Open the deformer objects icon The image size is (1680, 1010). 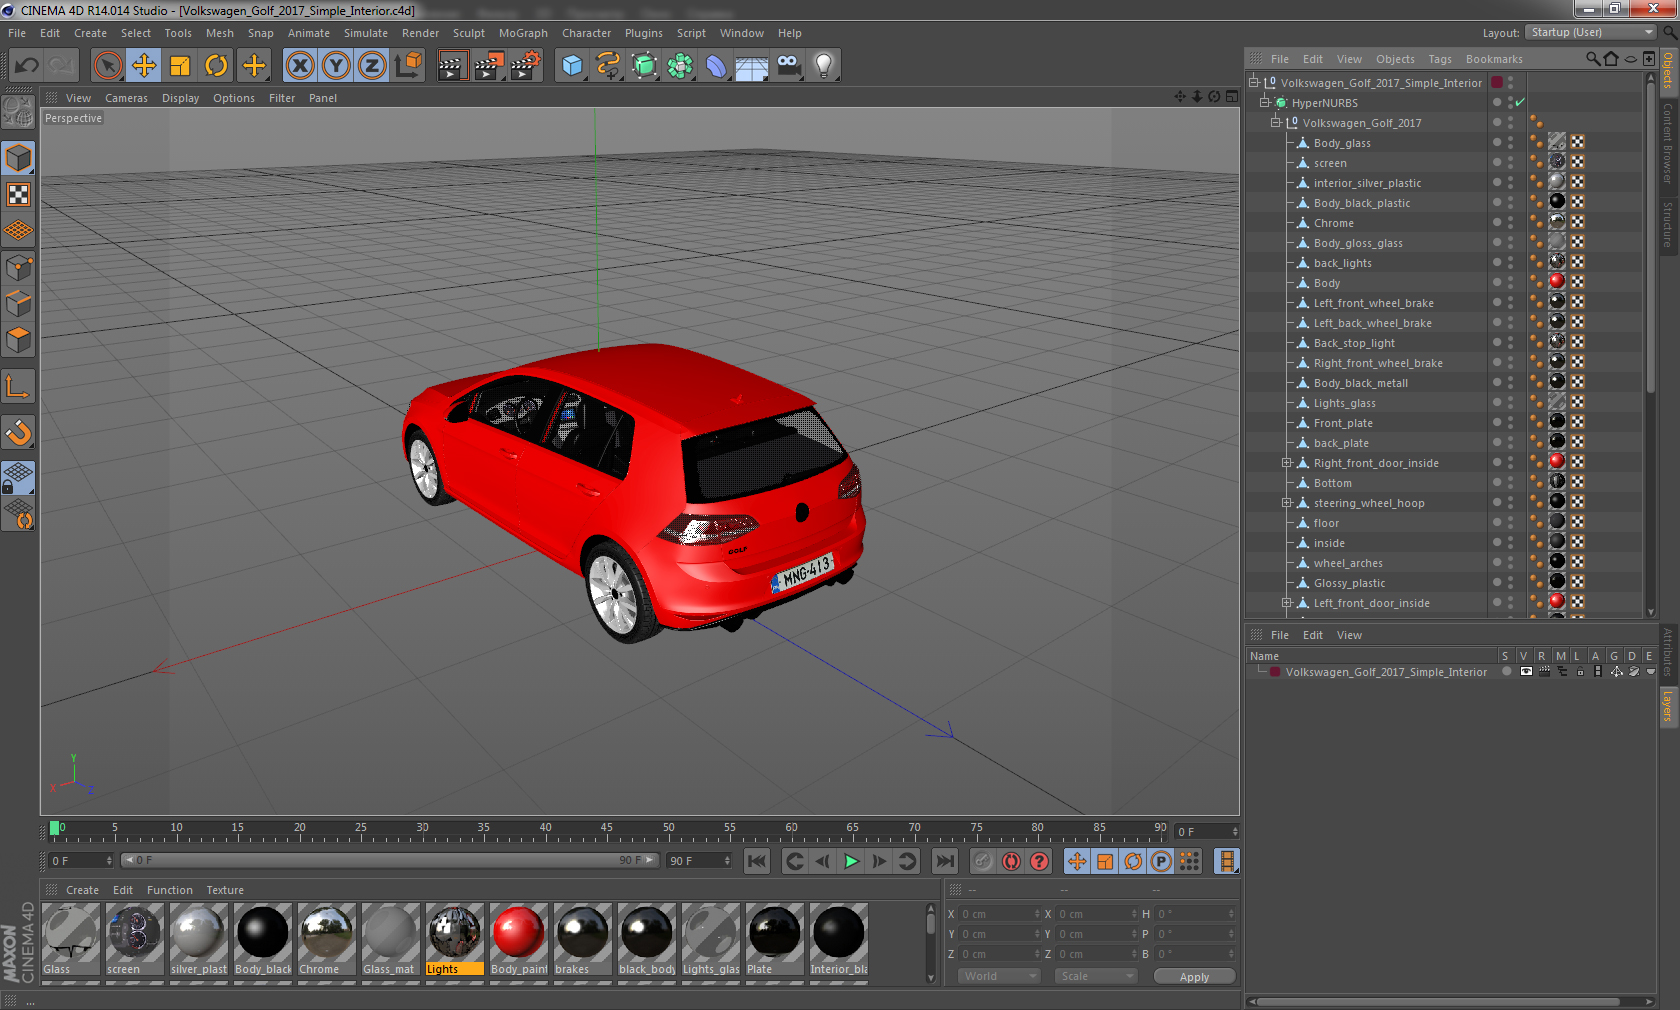[x=716, y=66]
